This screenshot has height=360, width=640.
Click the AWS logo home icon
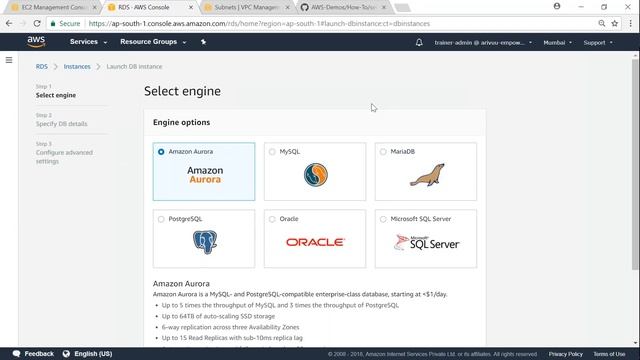tap(36, 42)
